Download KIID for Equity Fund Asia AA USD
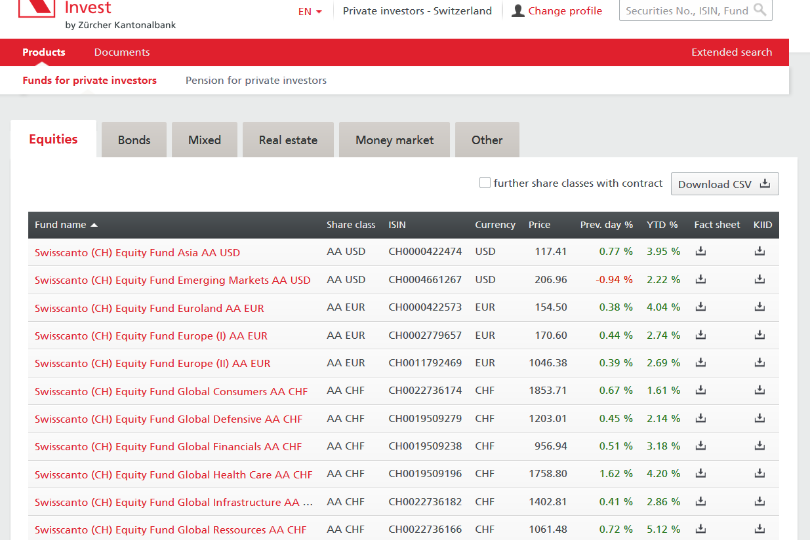810x540 pixels. (759, 251)
